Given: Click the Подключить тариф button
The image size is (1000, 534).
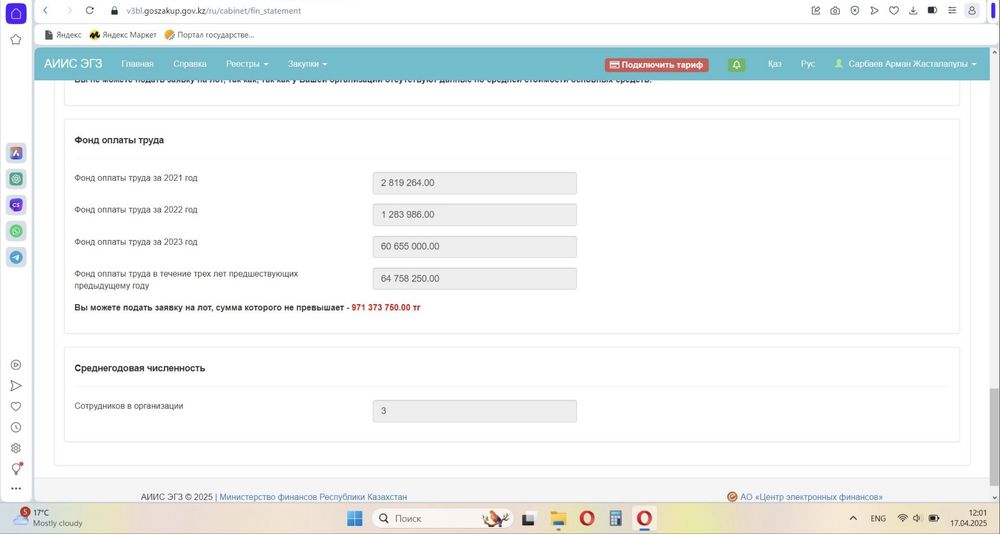Looking at the screenshot, I should pyautogui.click(x=656, y=64).
